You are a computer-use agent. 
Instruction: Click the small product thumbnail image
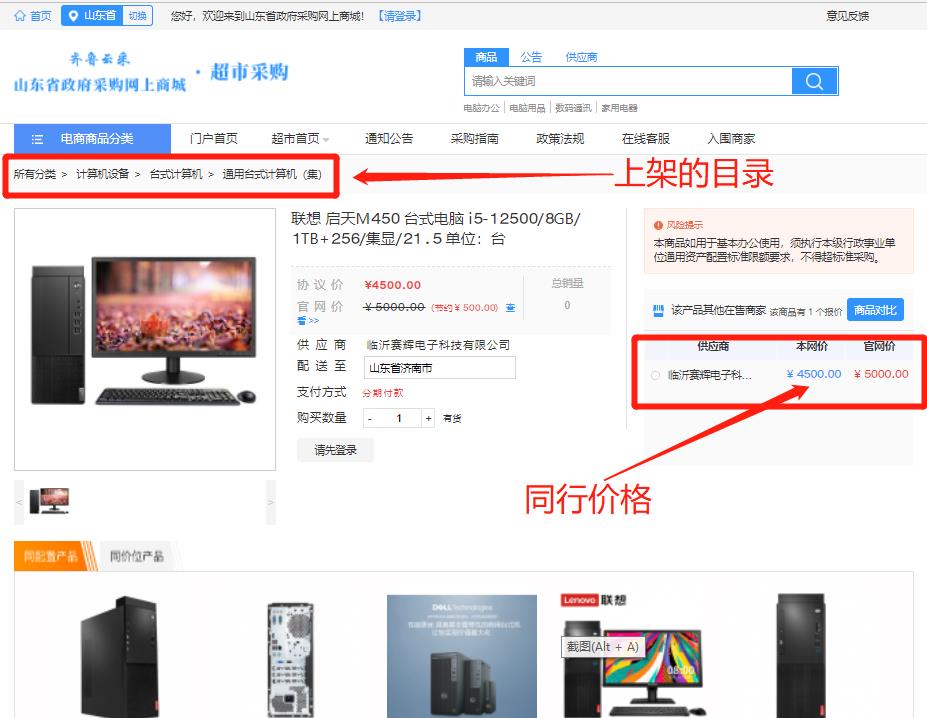coord(49,501)
